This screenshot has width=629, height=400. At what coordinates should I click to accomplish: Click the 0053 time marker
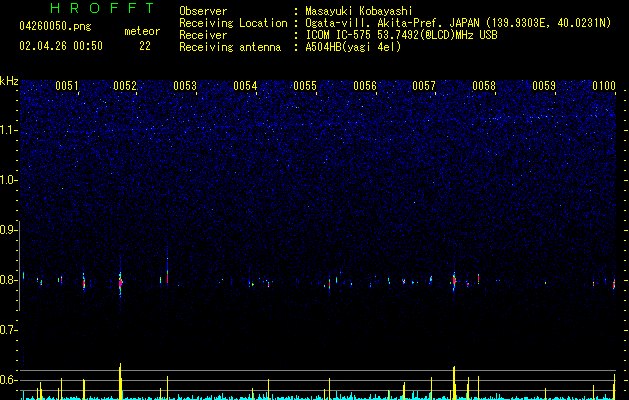coord(185,86)
